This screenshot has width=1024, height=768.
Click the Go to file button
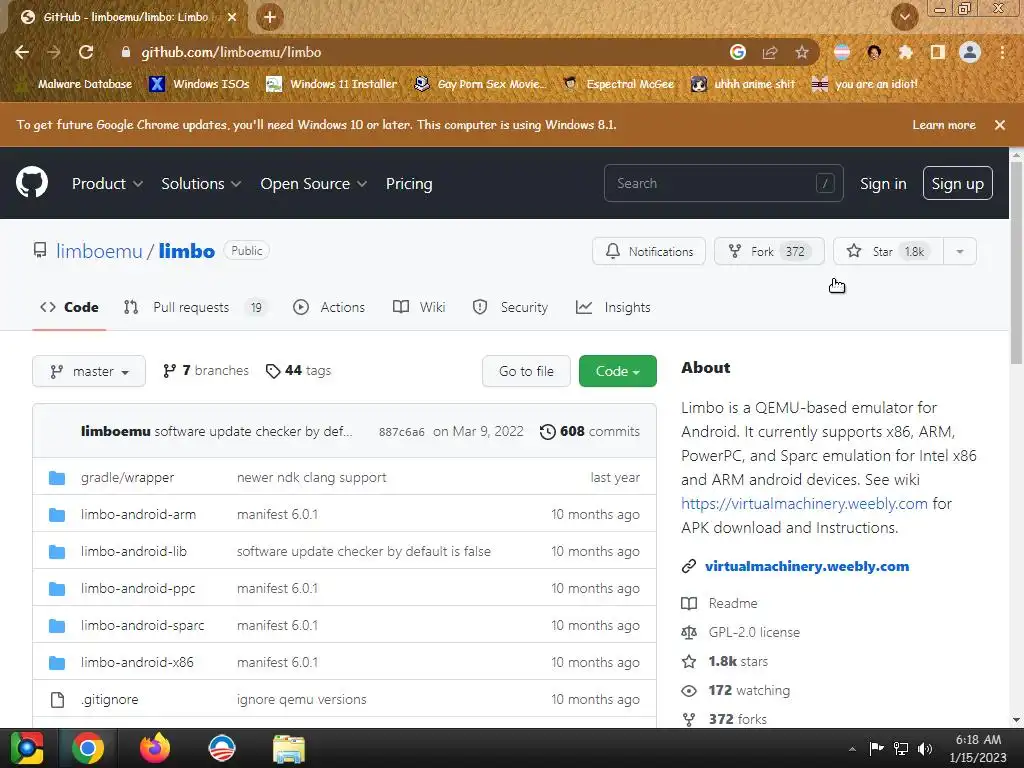click(x=526, y=371)
